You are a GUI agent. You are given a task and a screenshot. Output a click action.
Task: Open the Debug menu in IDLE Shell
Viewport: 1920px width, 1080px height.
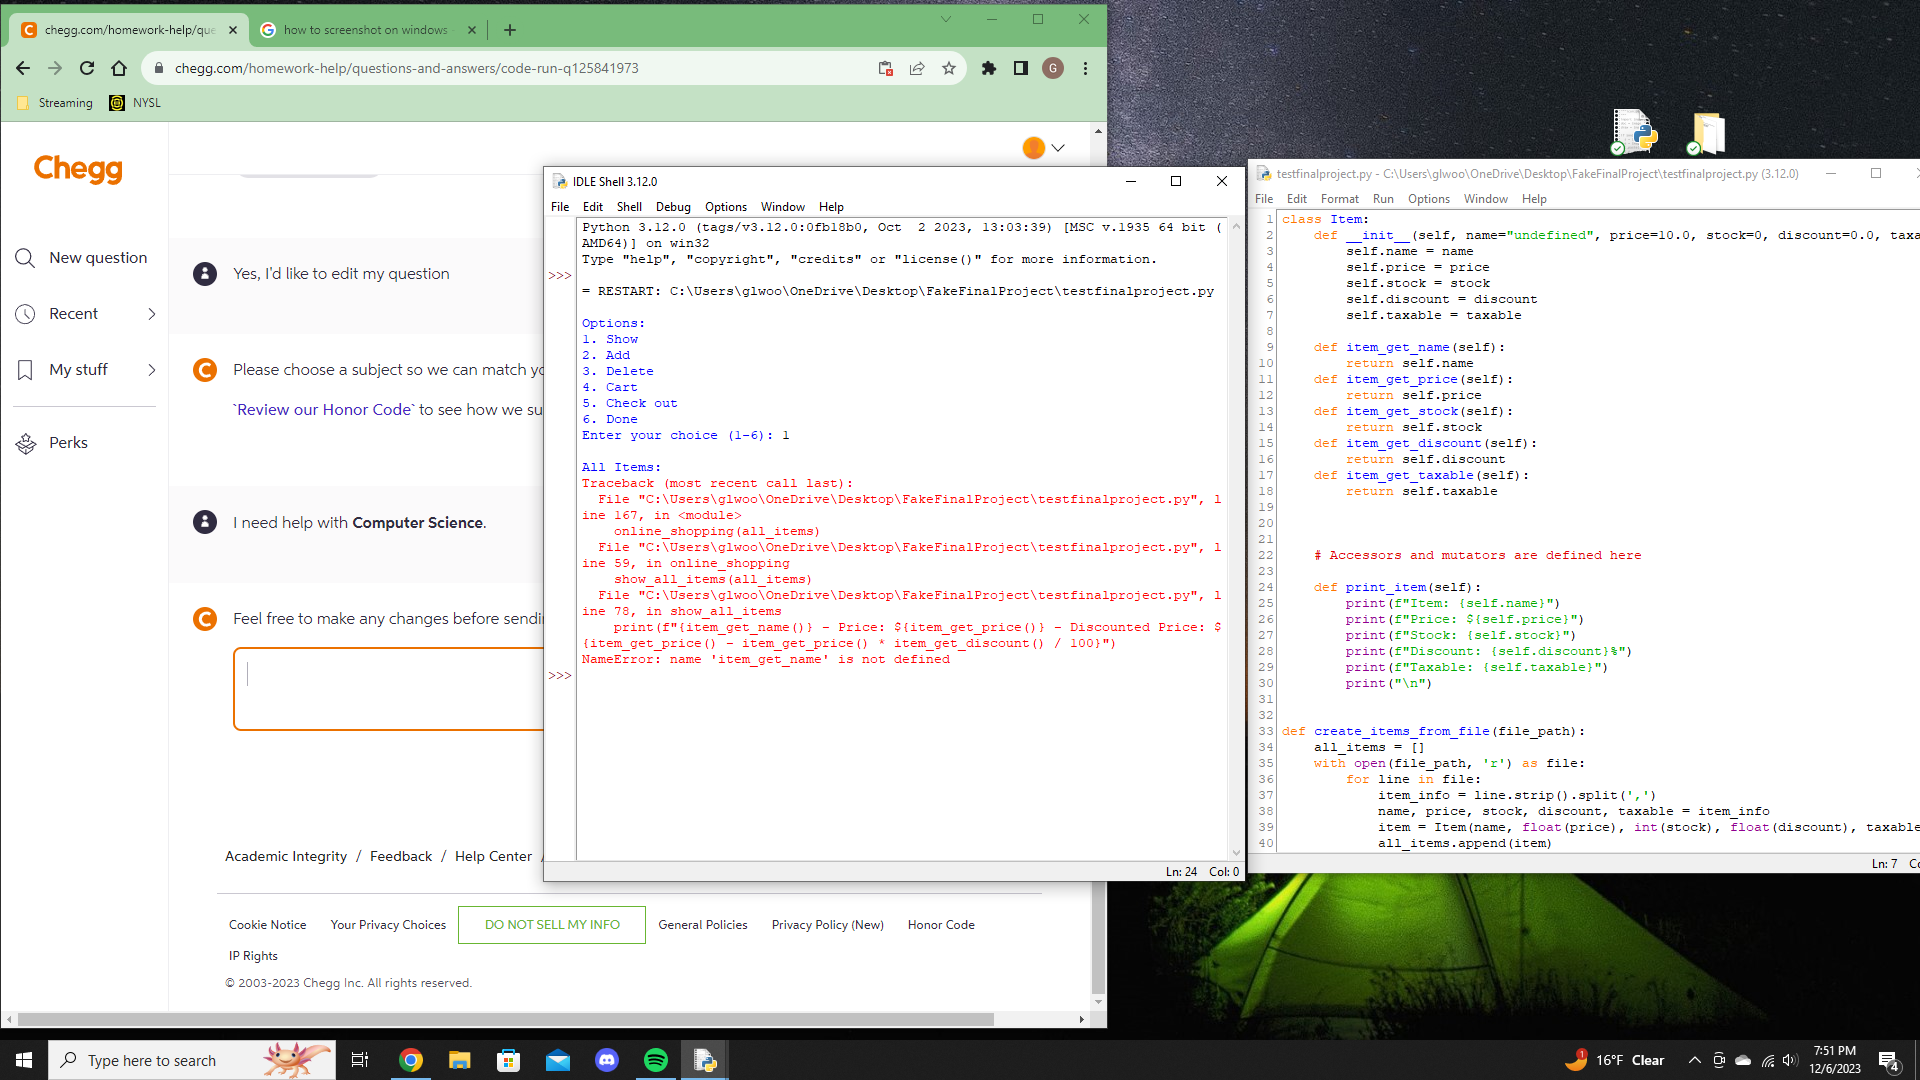tap(673, 207)
